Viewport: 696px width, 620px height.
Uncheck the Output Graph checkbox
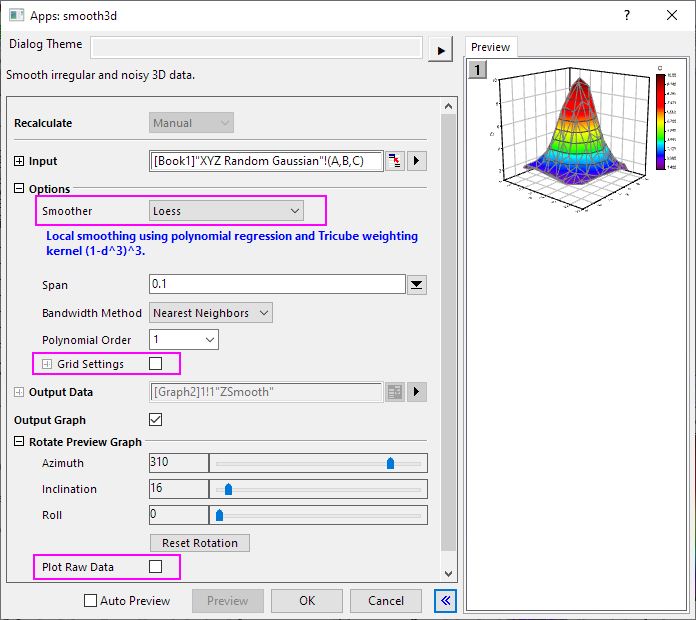click(x=155, y=420)
